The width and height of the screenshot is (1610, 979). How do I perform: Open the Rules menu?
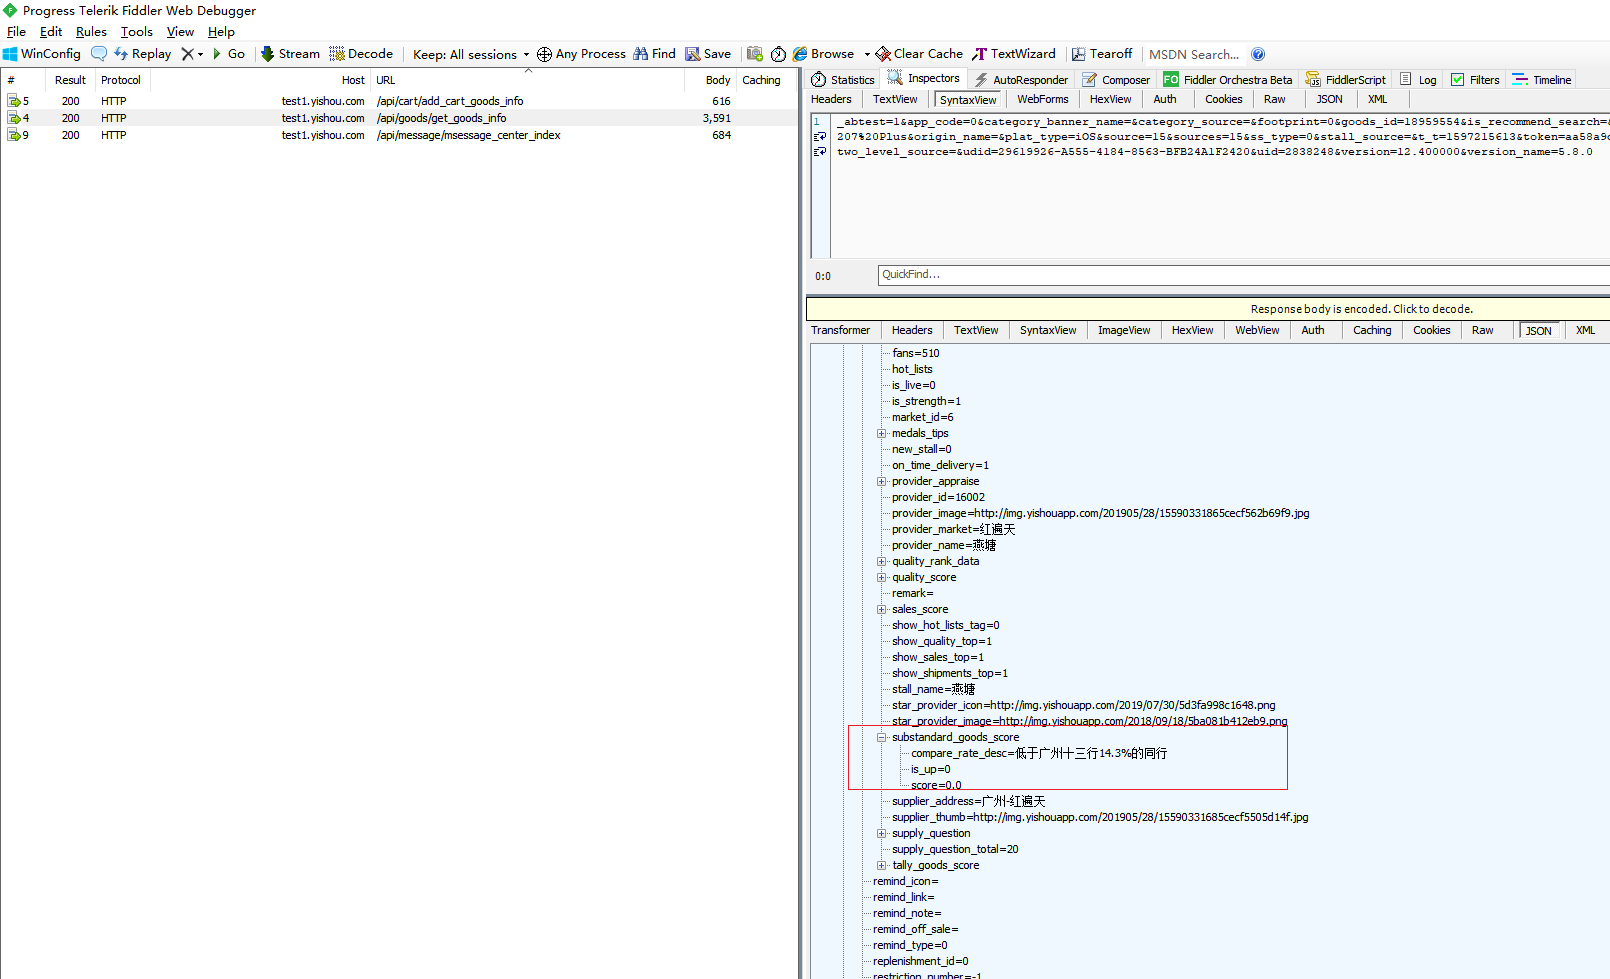[91, 32]
